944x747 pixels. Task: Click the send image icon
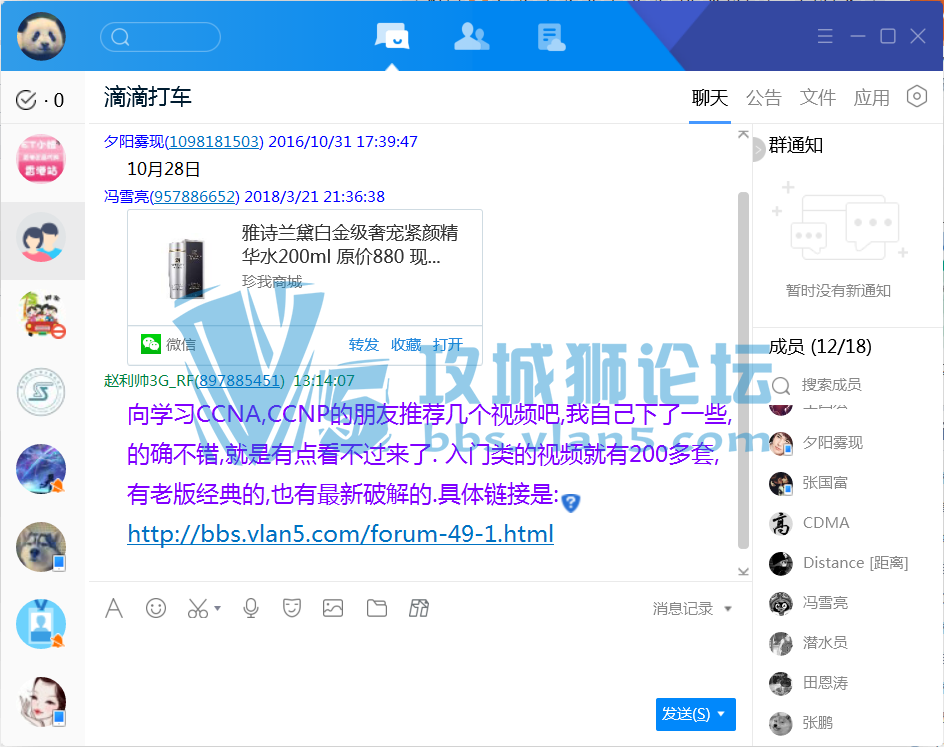coord(333,608)
